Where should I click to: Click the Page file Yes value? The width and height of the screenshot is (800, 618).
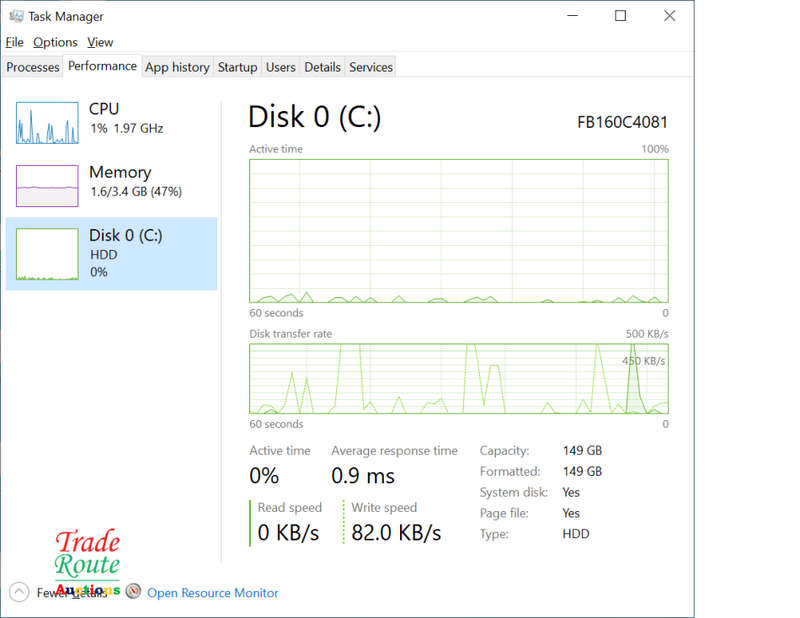click(571, 513)
